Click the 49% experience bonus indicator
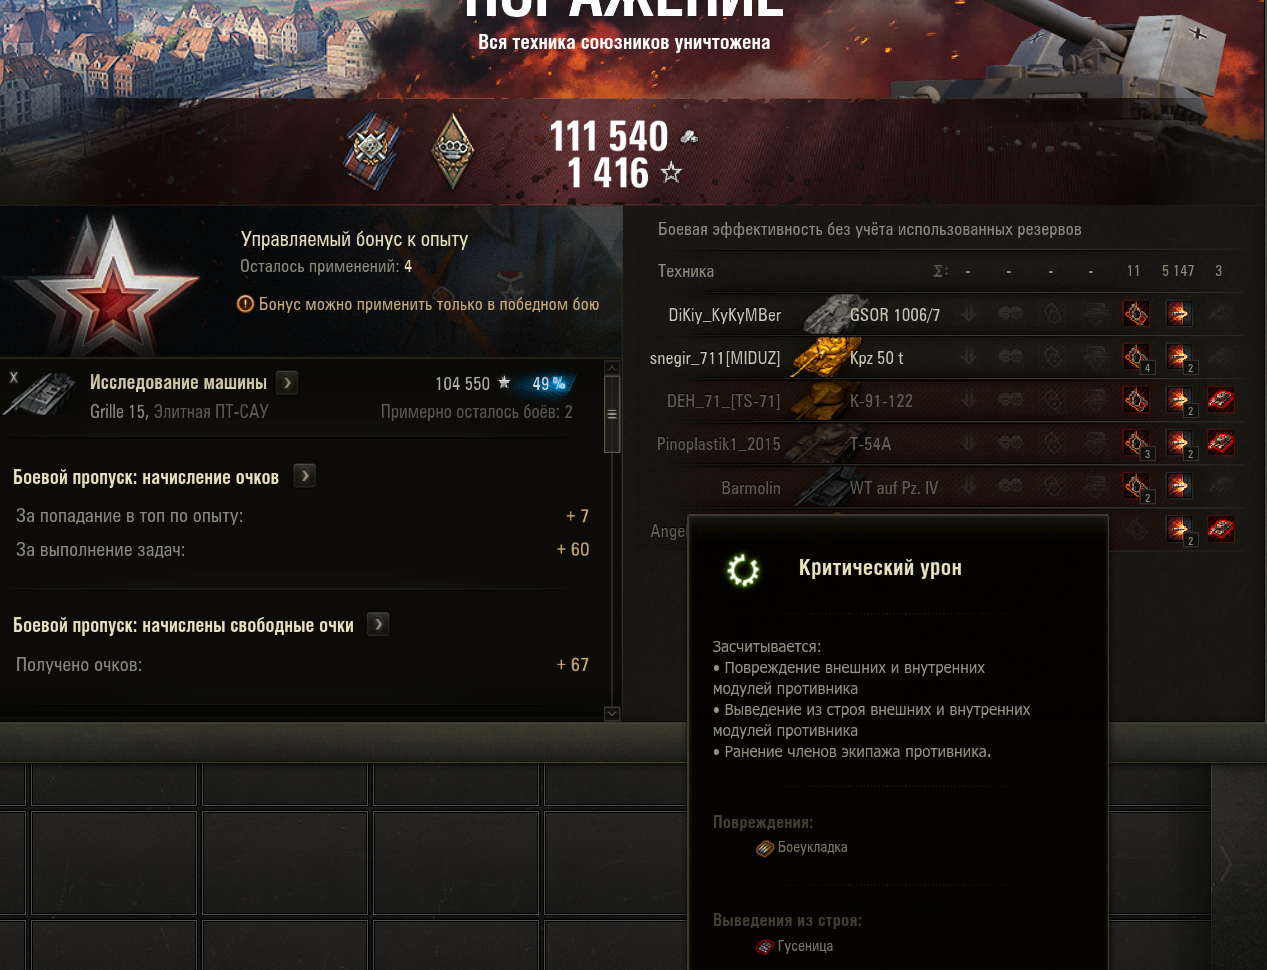 (x=549, y=383)
